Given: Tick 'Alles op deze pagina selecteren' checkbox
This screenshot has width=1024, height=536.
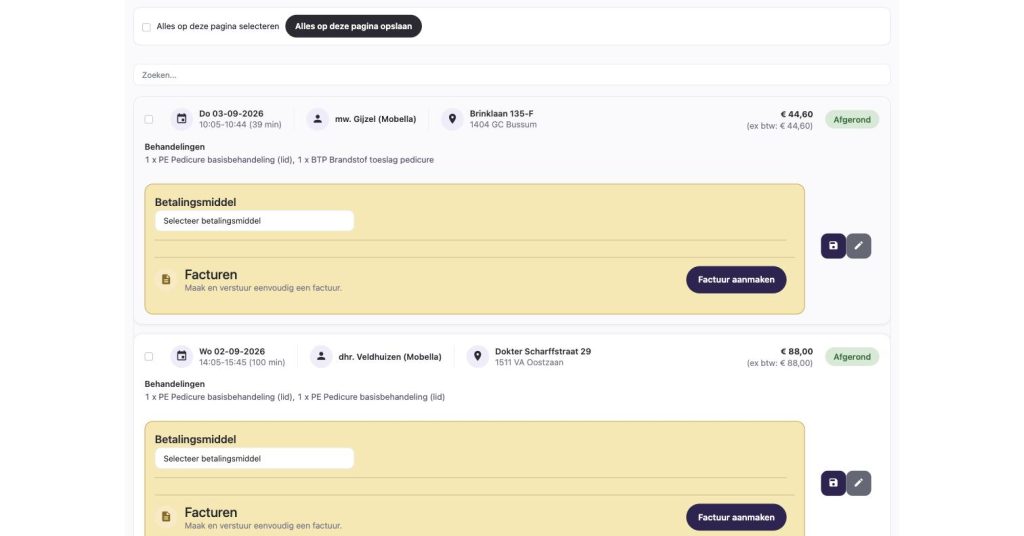Looking at the screenshot, I should (x=146, y=27).
